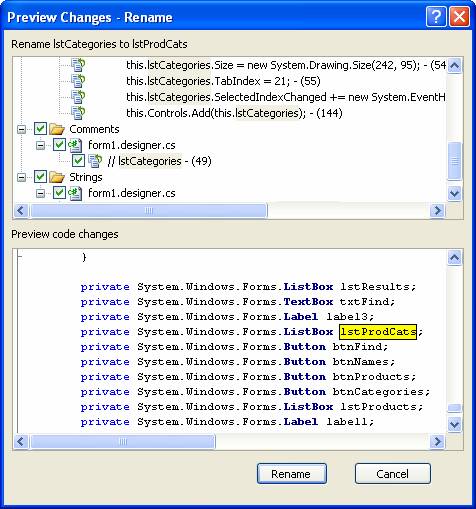Click the reference icon beside the lstCategories.Size line
Viewport: 476px width, 509px height.
pyautogui.click(x=78, y=65)
